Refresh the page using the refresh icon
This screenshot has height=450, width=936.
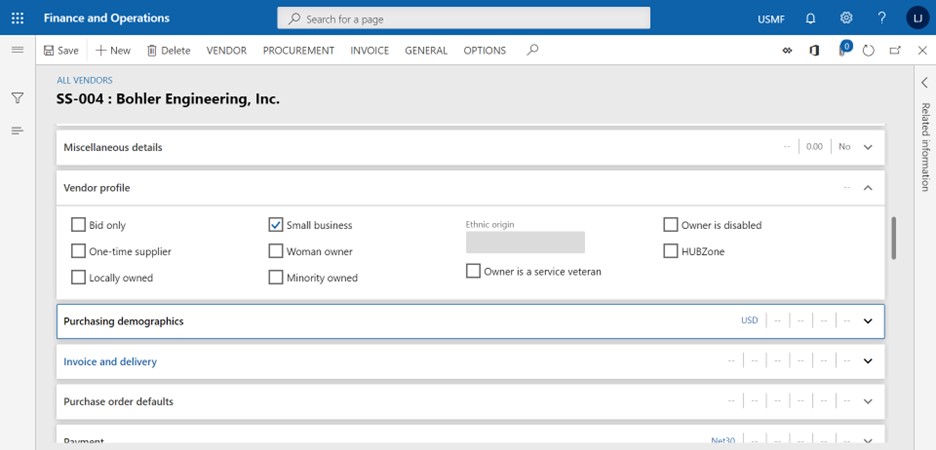(868, 50)
